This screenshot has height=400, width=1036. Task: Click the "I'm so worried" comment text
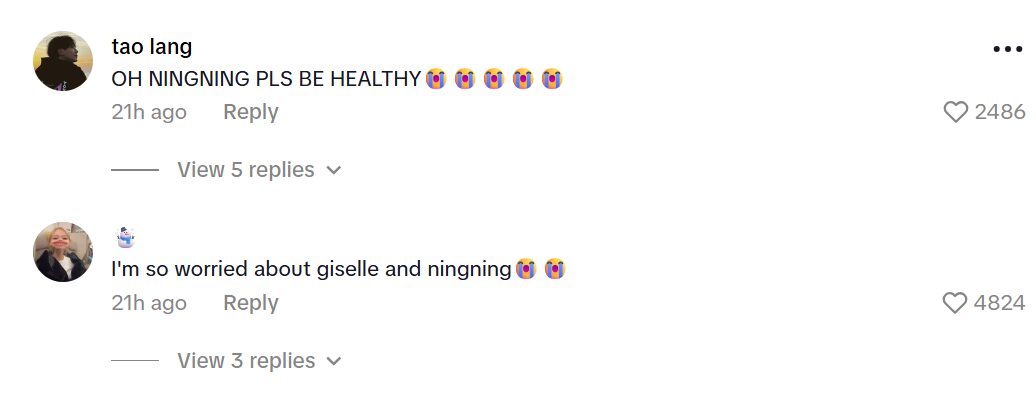(x=311, y=269)
